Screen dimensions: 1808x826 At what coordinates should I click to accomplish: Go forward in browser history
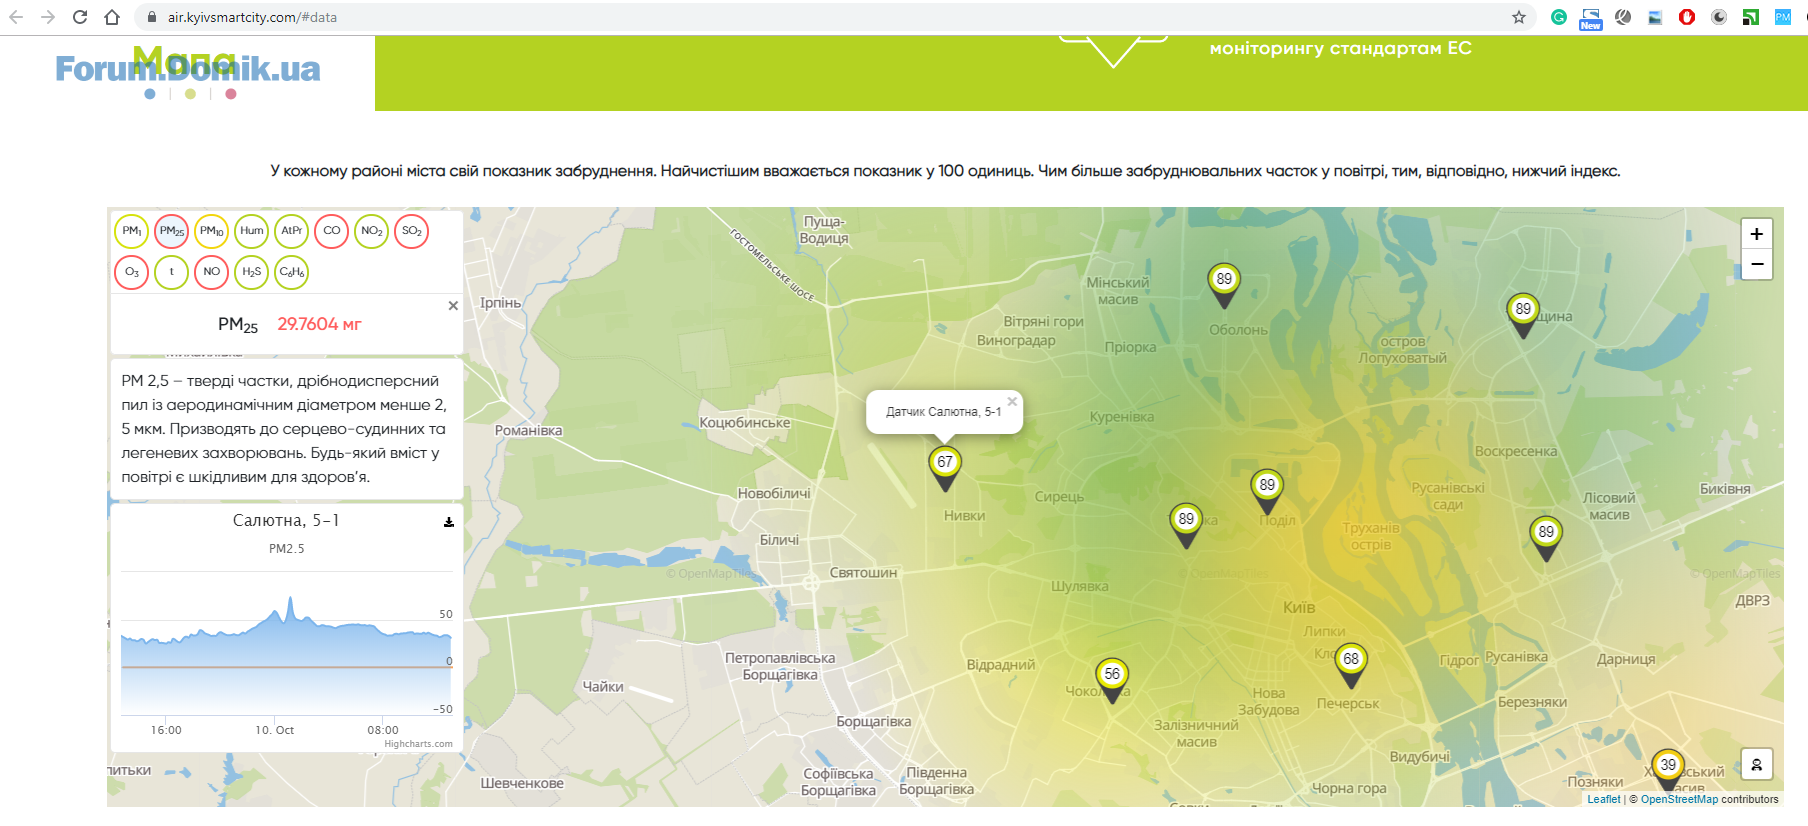pos(48,17)
